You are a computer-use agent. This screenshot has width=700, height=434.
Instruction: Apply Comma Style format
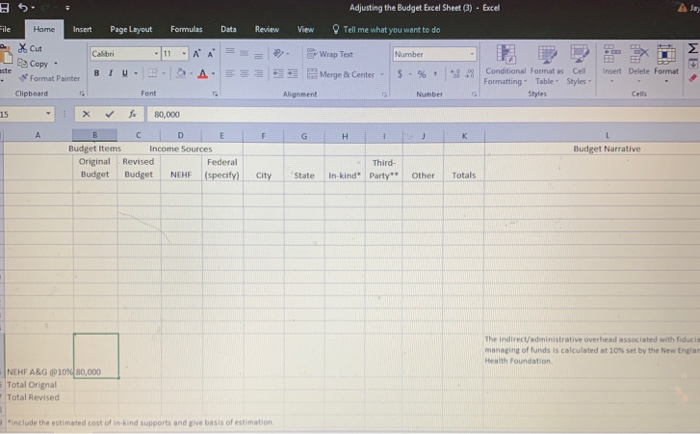point(435,74)
